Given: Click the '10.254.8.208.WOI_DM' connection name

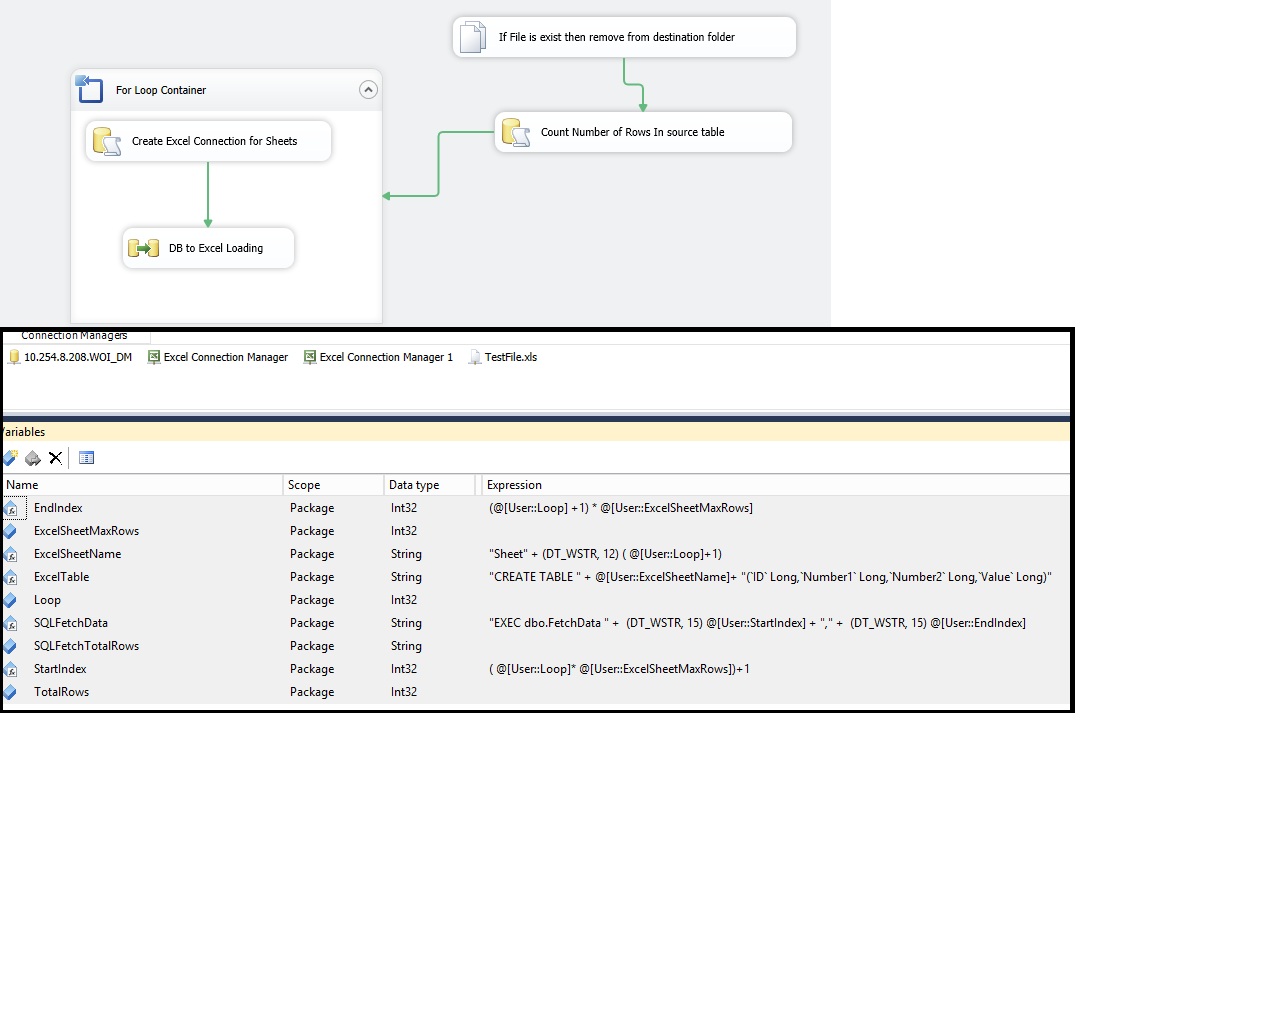Looking at the screenshot, I should (x=78, y=357).
